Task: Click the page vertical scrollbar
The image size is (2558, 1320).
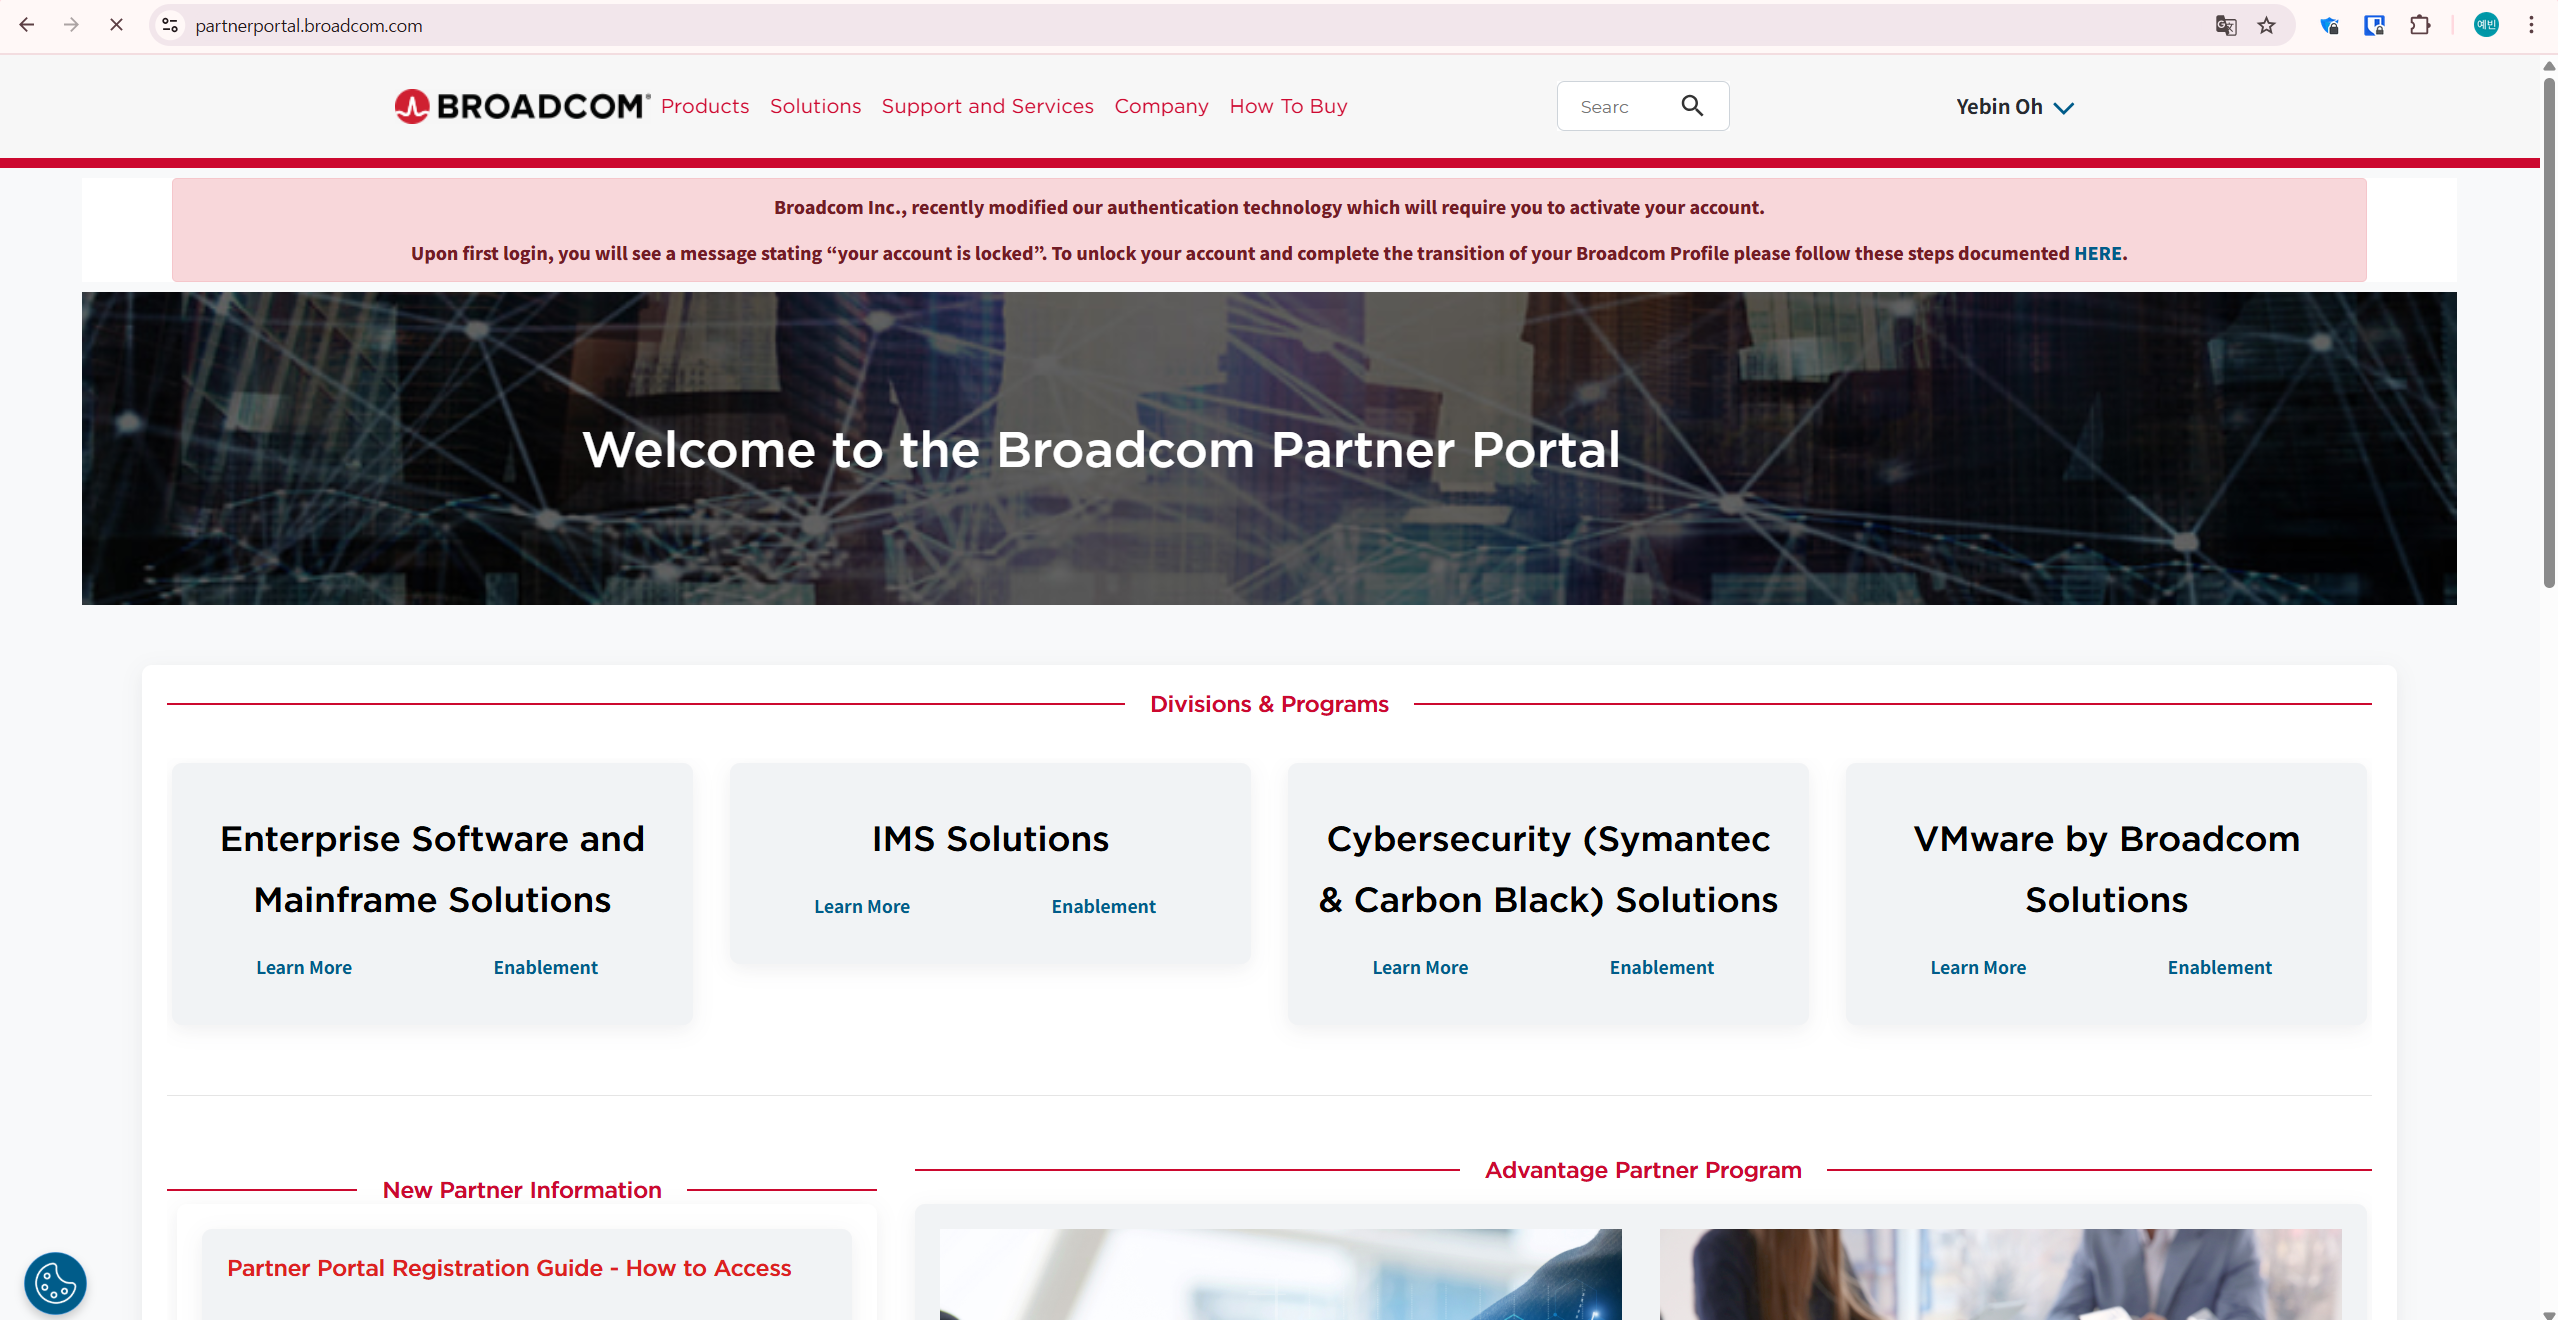Action: click(2548, 330)
